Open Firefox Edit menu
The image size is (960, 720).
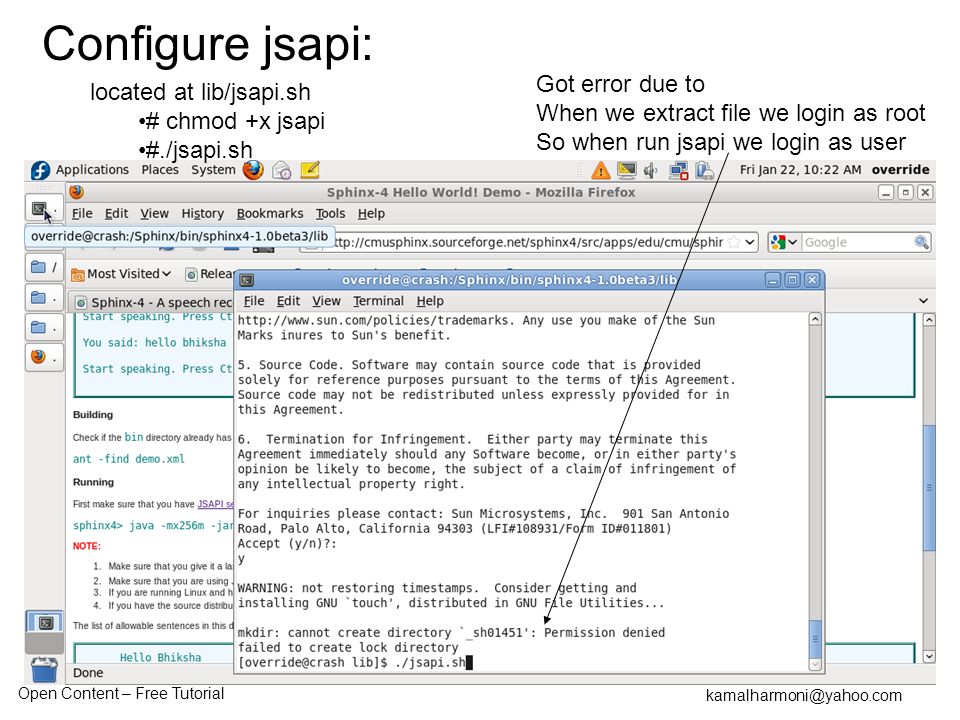click(x=116, y=214)
